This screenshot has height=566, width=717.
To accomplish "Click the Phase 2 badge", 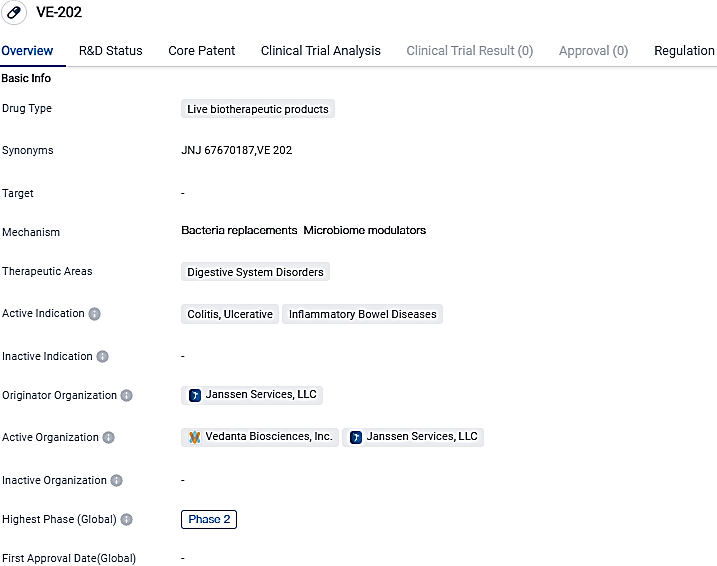I will point(209,519).
